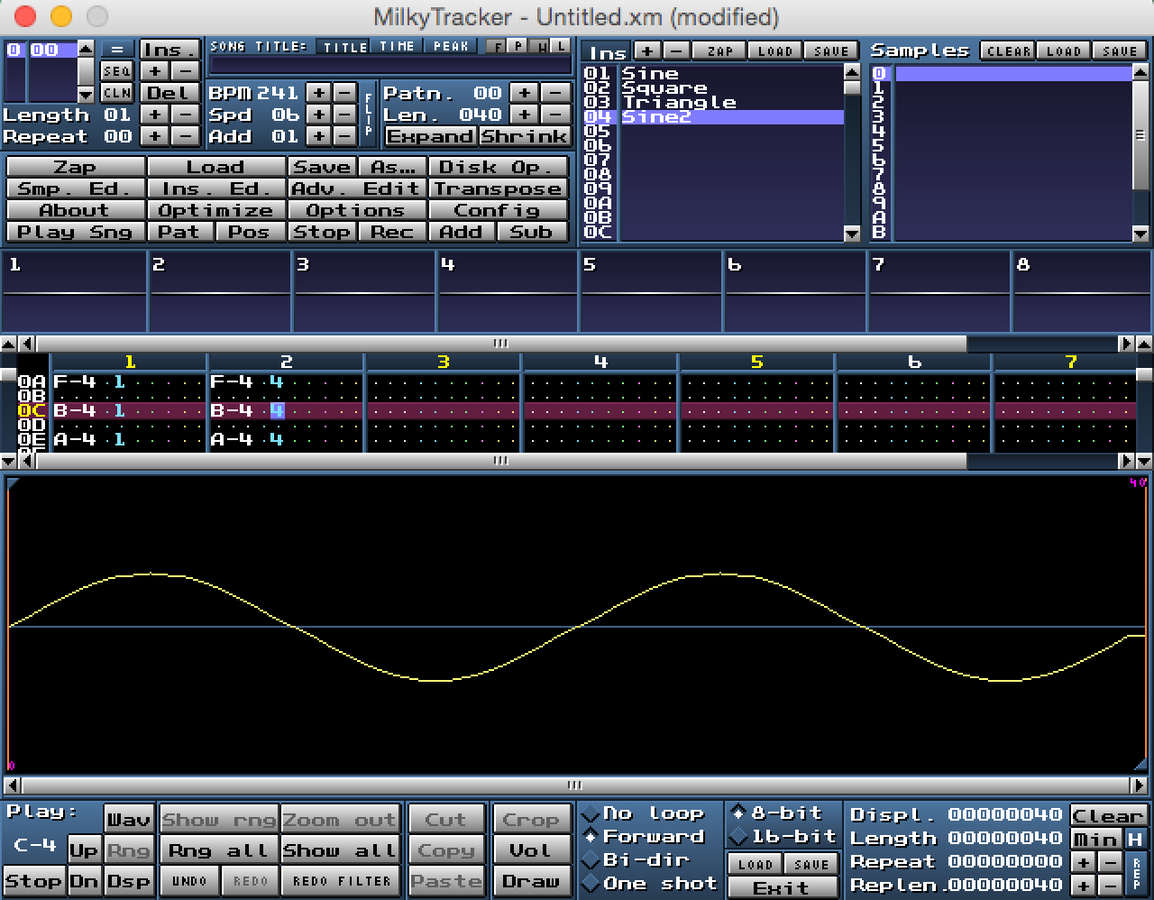This screenshot has height=900, width=1154.
Task: Toggle the F follow-song indicator button
Action: coord(498,46)
